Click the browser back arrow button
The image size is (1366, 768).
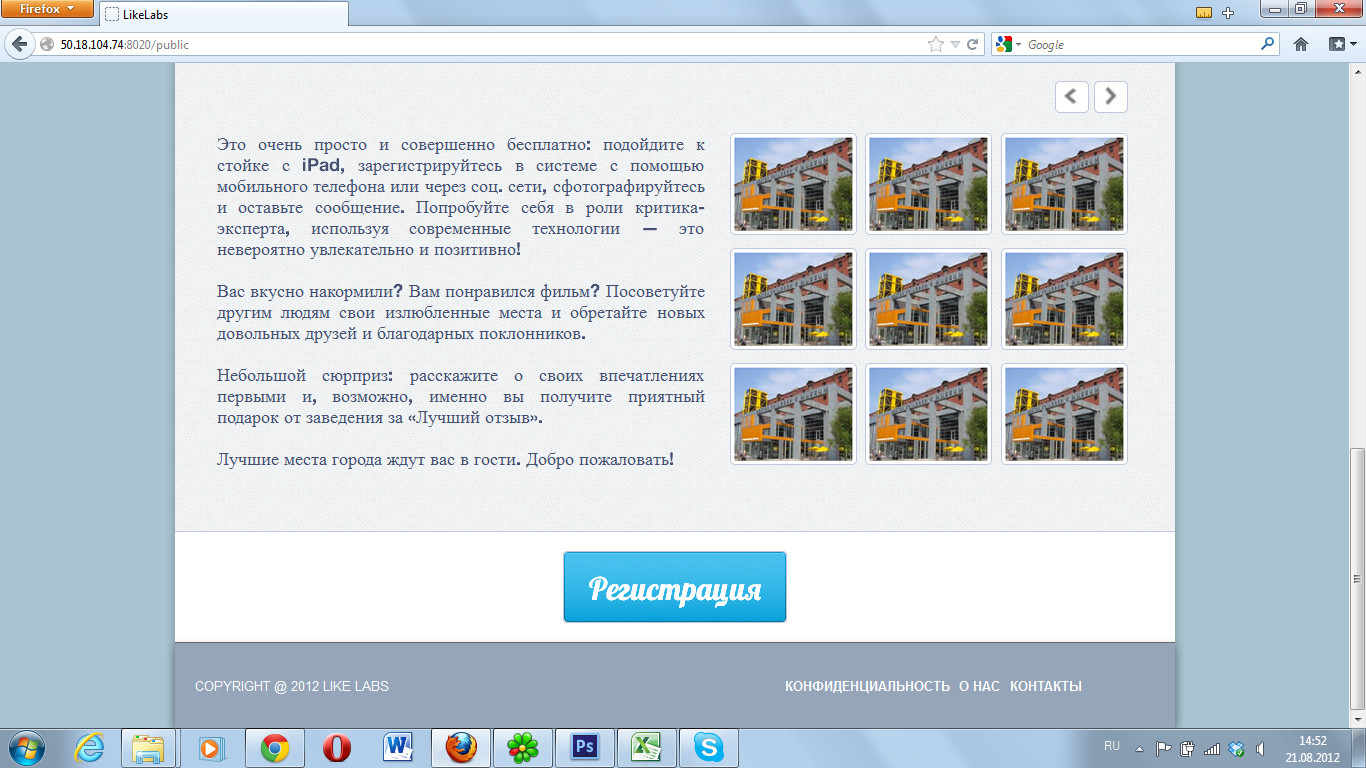19,44
